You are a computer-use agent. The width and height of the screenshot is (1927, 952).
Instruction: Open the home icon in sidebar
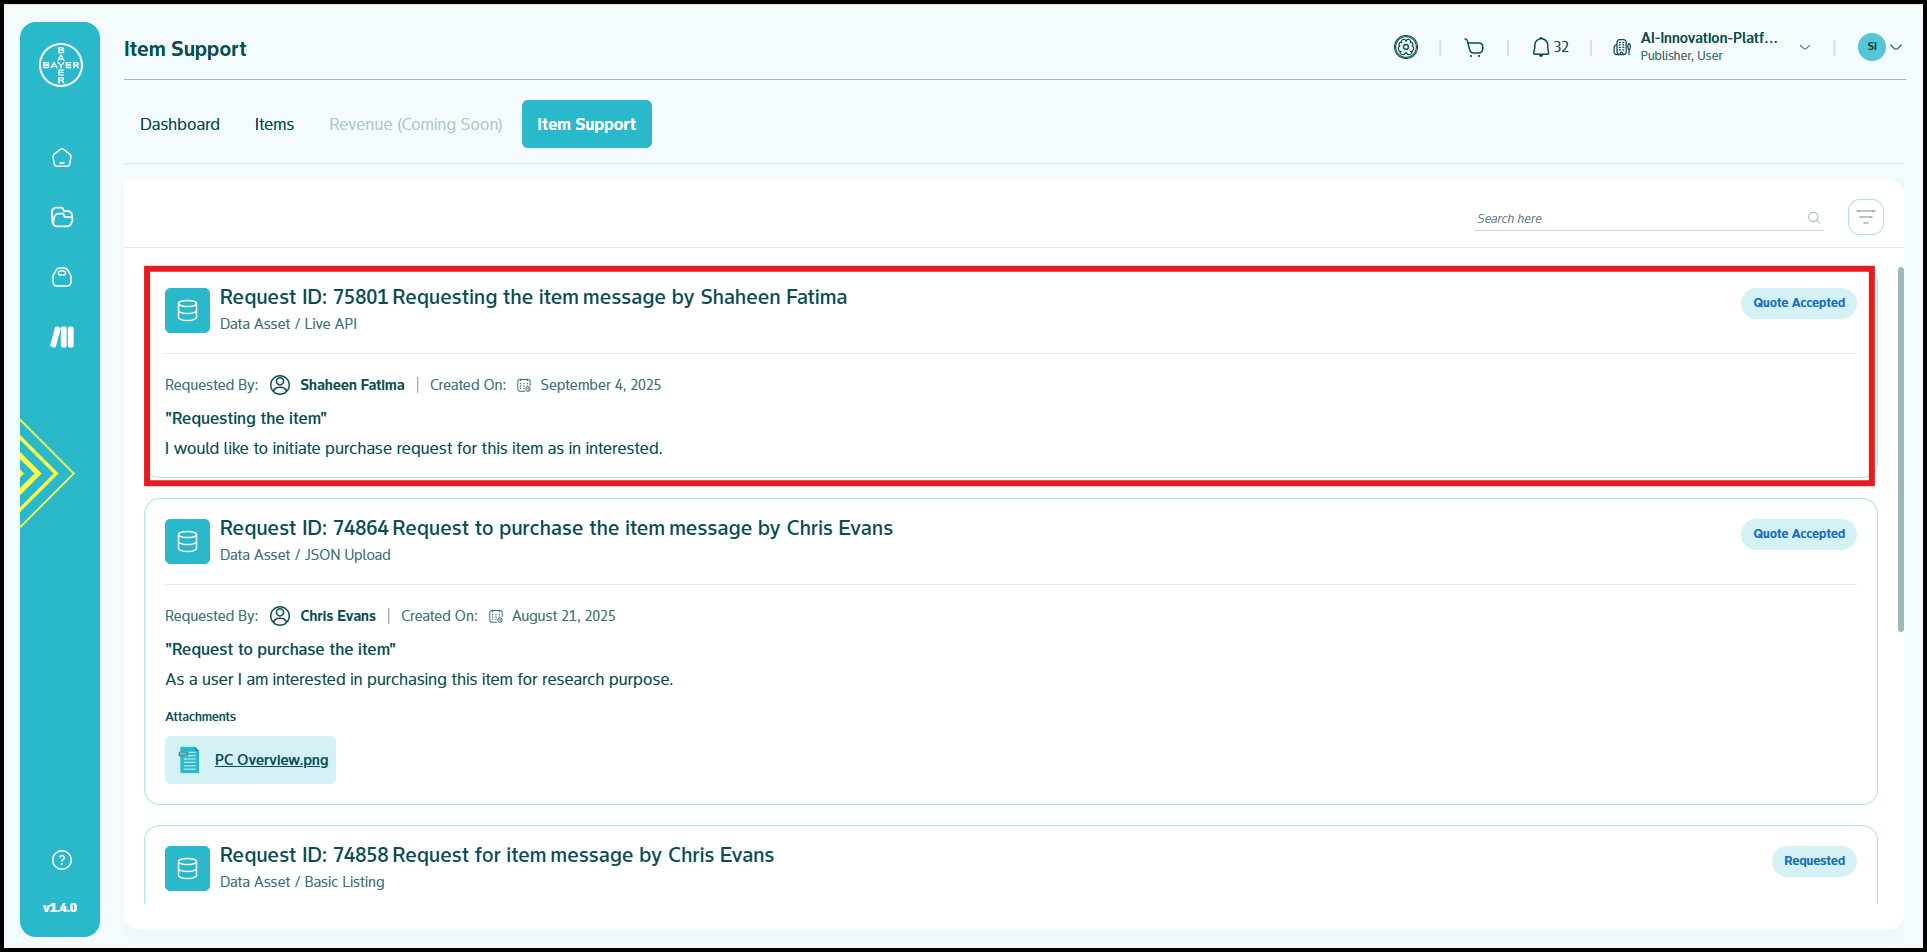click(x=62, y=158)
